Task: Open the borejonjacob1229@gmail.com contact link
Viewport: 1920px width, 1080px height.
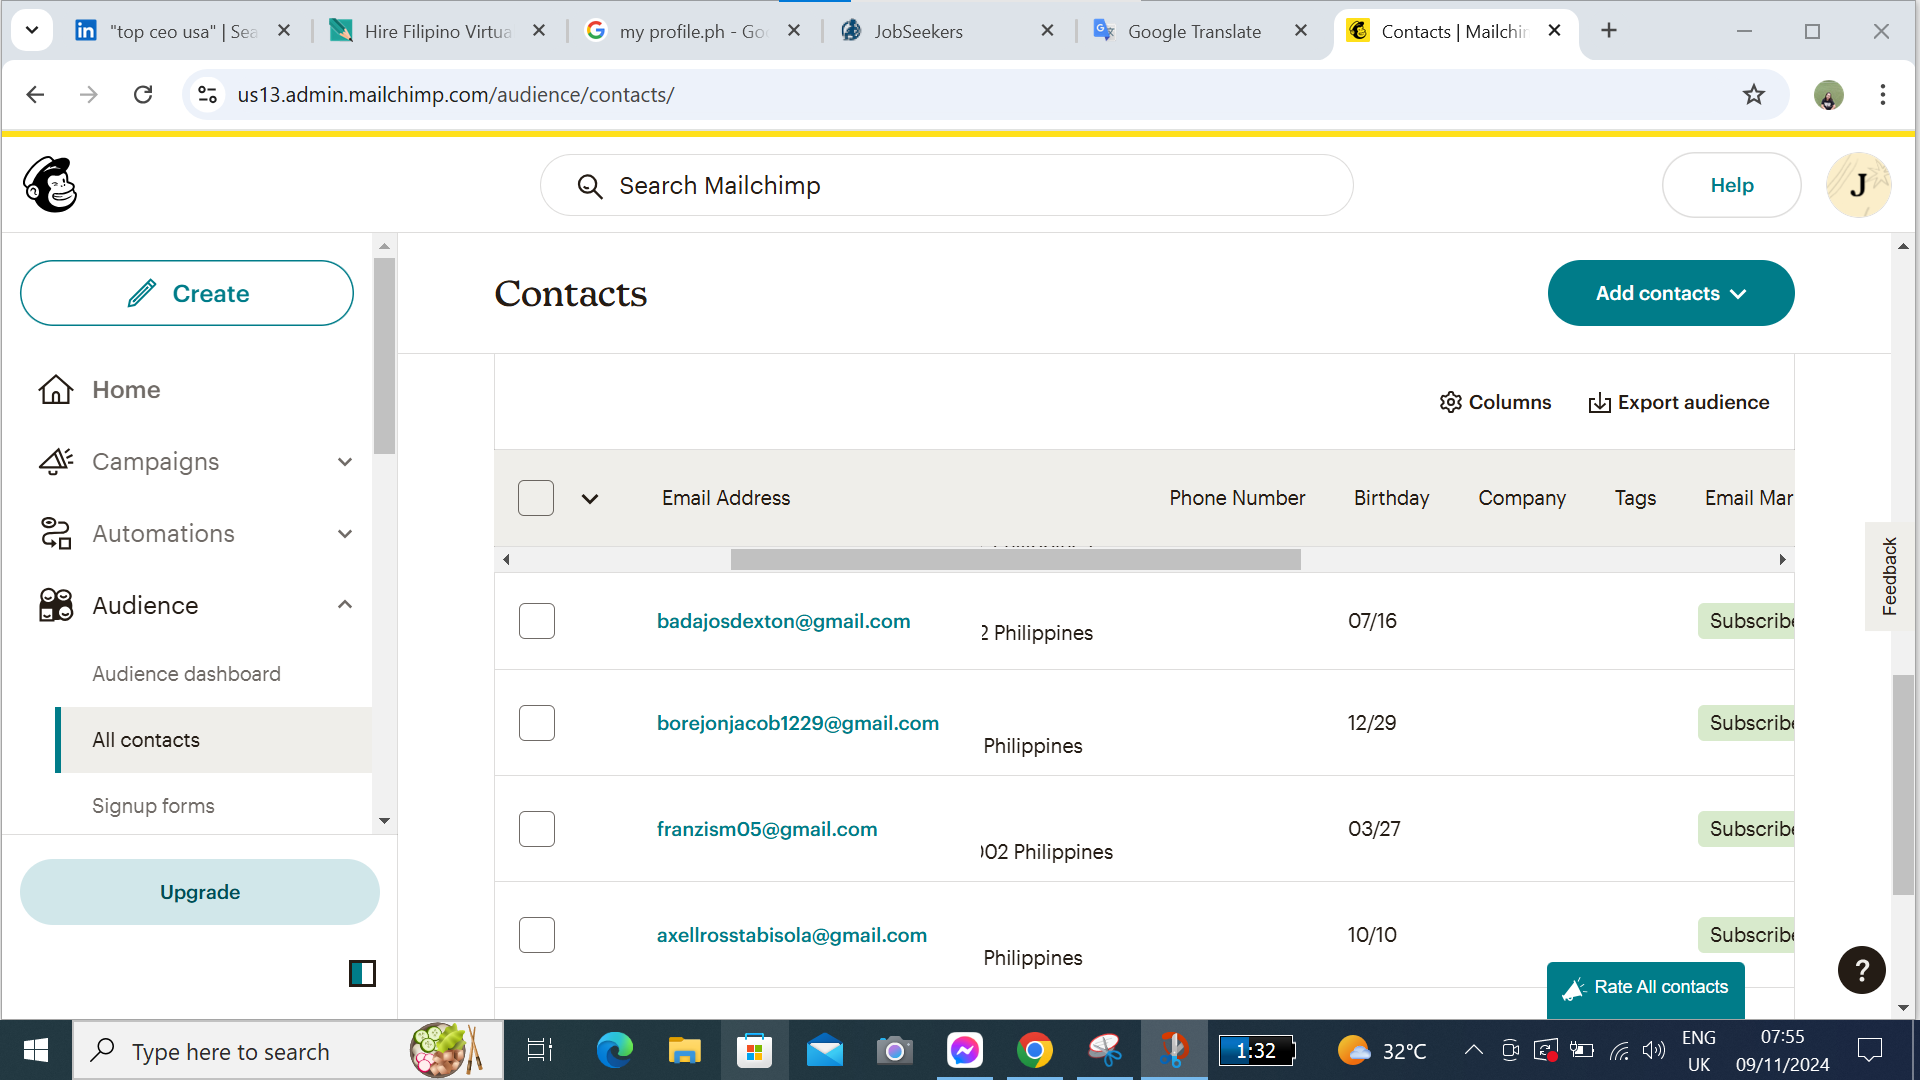Action: (797, 723)
